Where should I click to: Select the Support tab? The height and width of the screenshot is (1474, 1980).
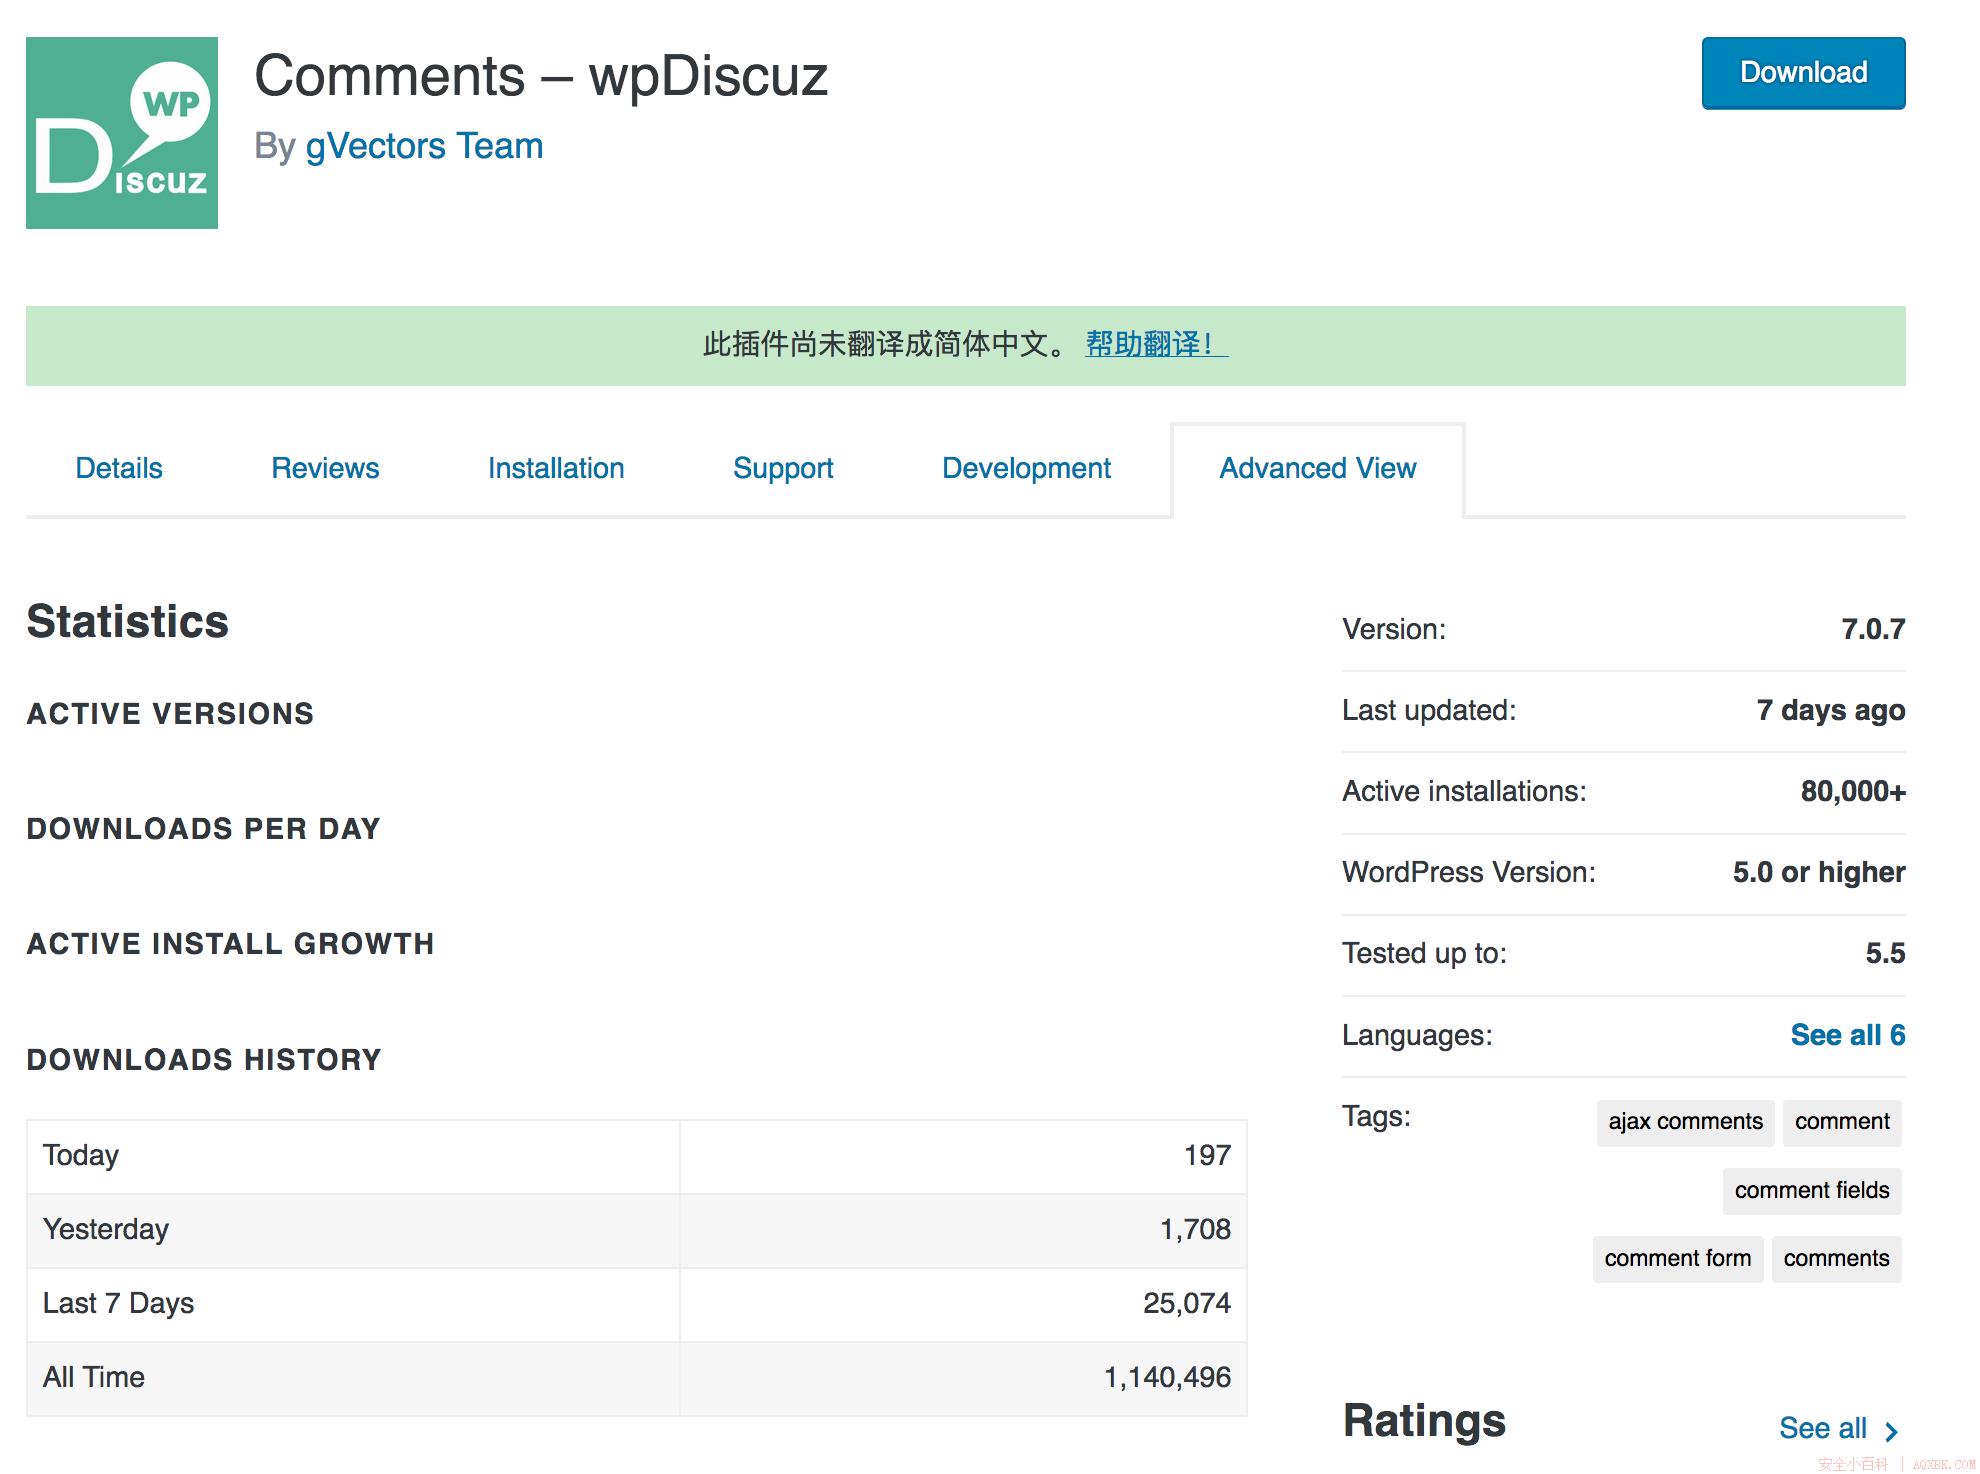(783, 468)
